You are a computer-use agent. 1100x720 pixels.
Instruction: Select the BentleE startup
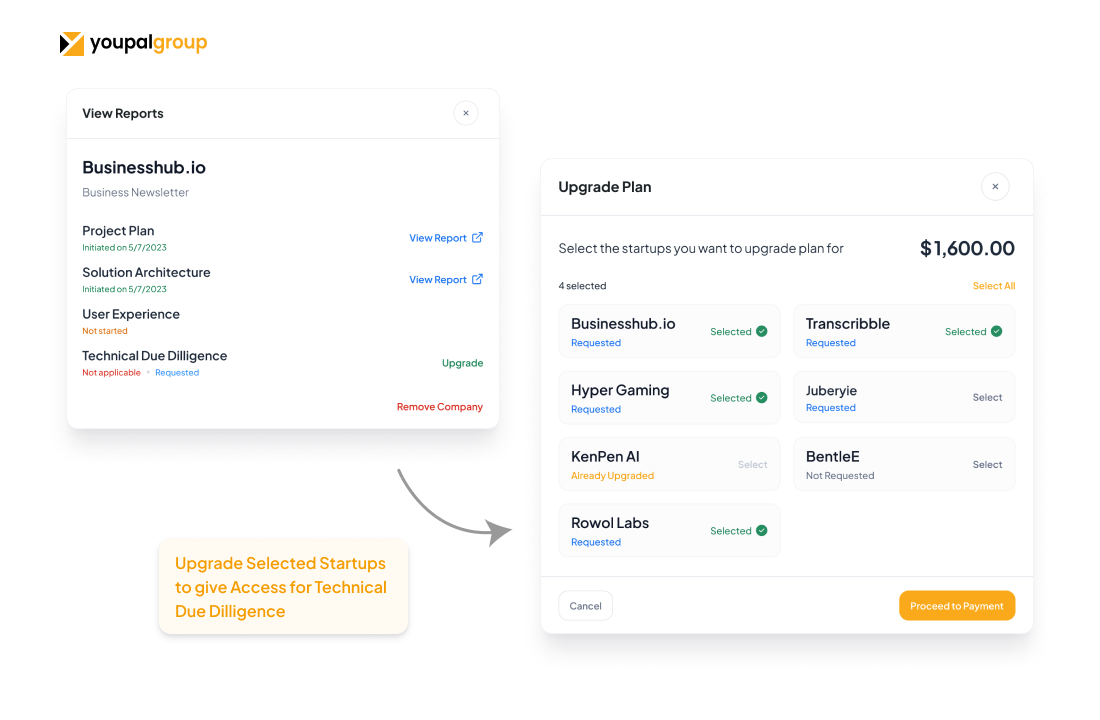click(987, 465)
